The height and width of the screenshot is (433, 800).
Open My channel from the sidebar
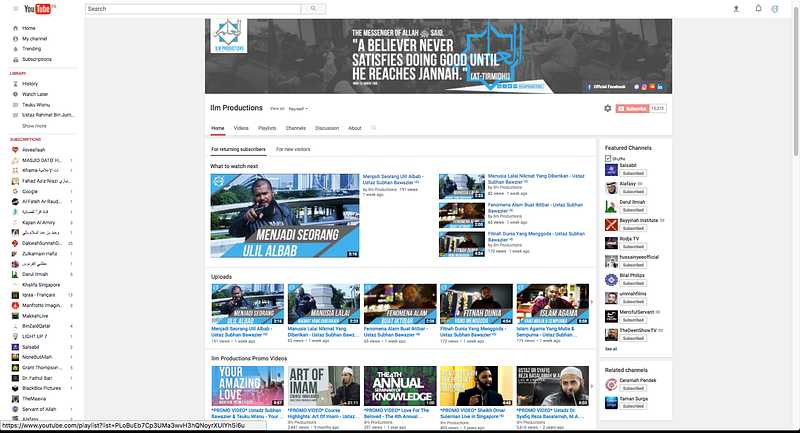point(34,39)
